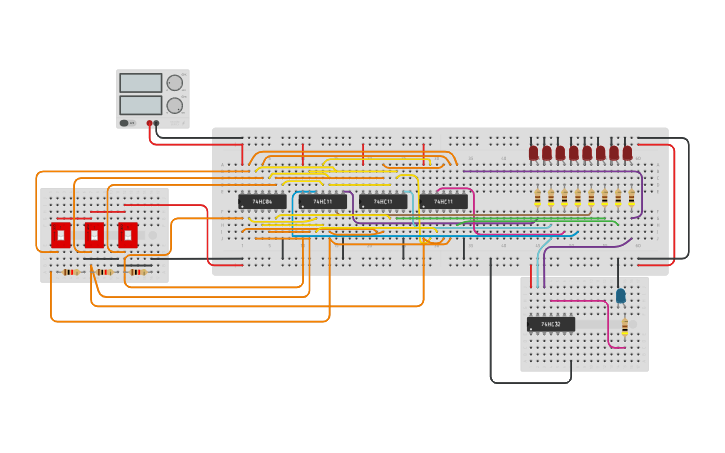Select the middle 74HC11 chip
The width and height of the screenshot is (725, 453).
[383, 202]
